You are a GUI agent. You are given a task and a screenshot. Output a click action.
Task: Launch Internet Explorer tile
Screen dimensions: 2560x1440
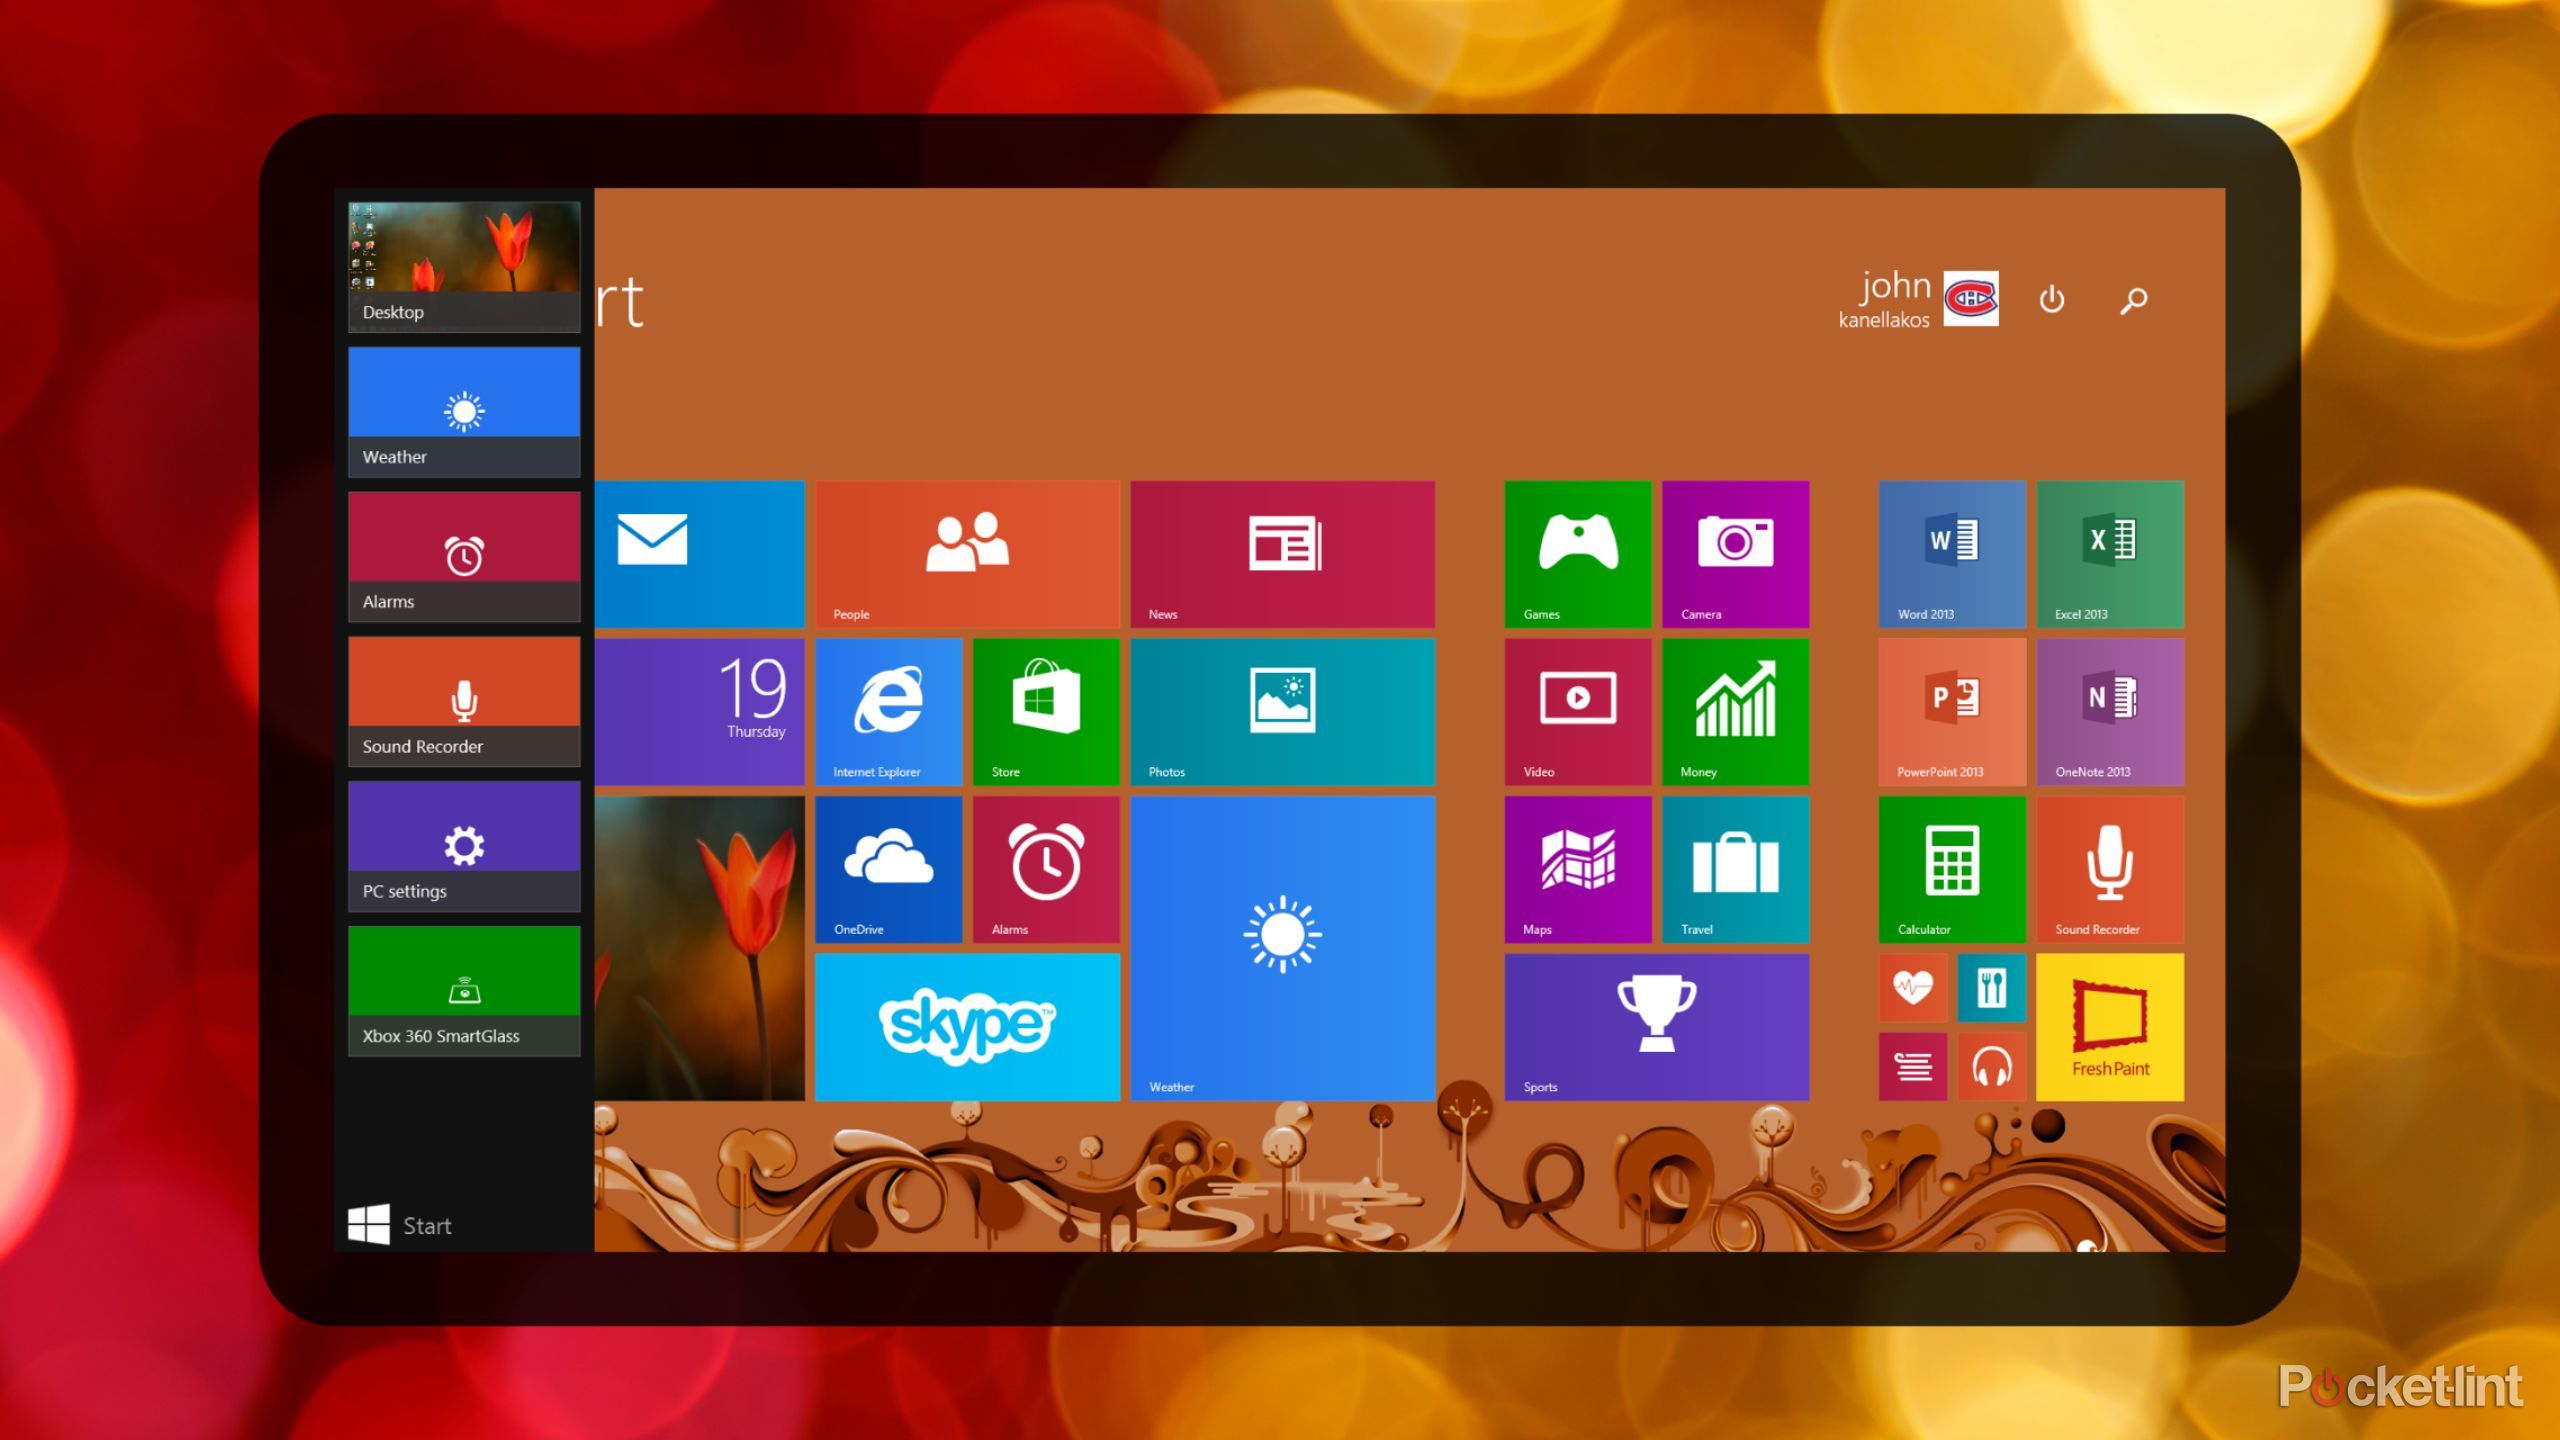click(x=888, y=712)
